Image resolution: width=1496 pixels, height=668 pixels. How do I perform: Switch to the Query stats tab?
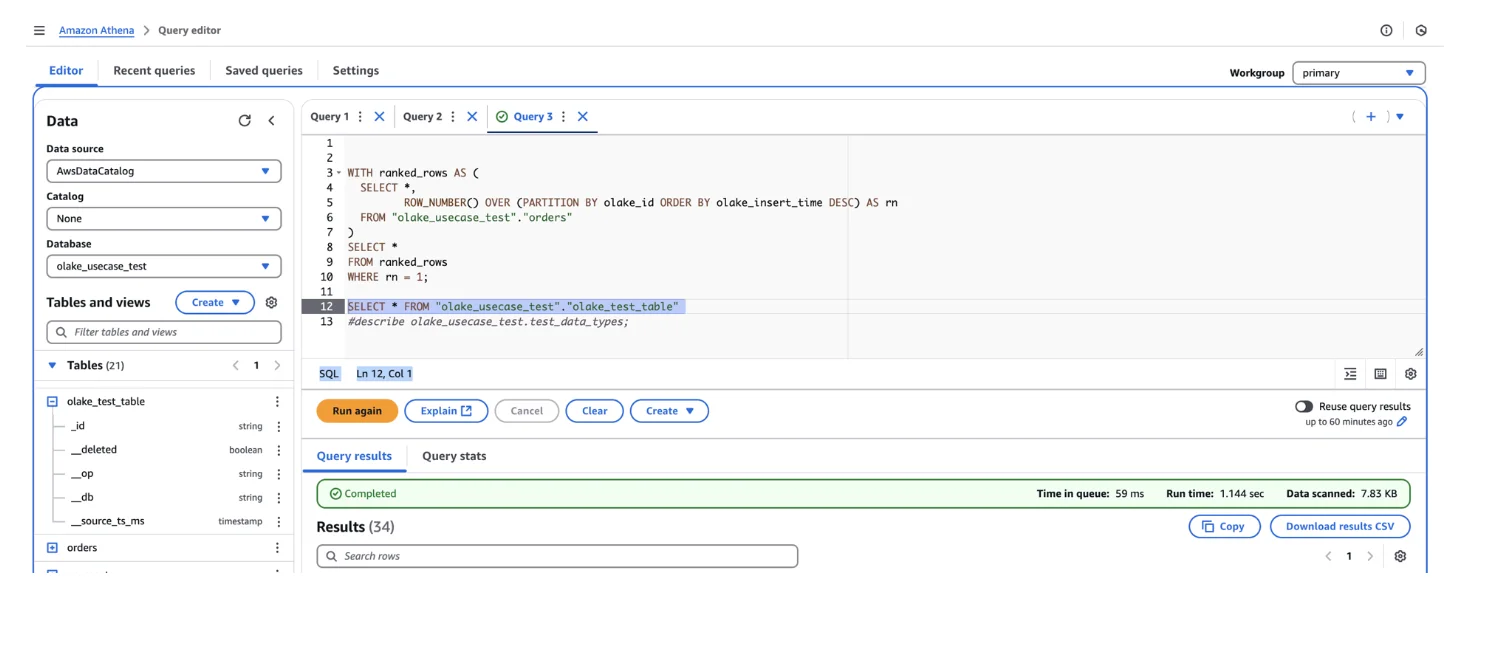click(x=454, y=456)
